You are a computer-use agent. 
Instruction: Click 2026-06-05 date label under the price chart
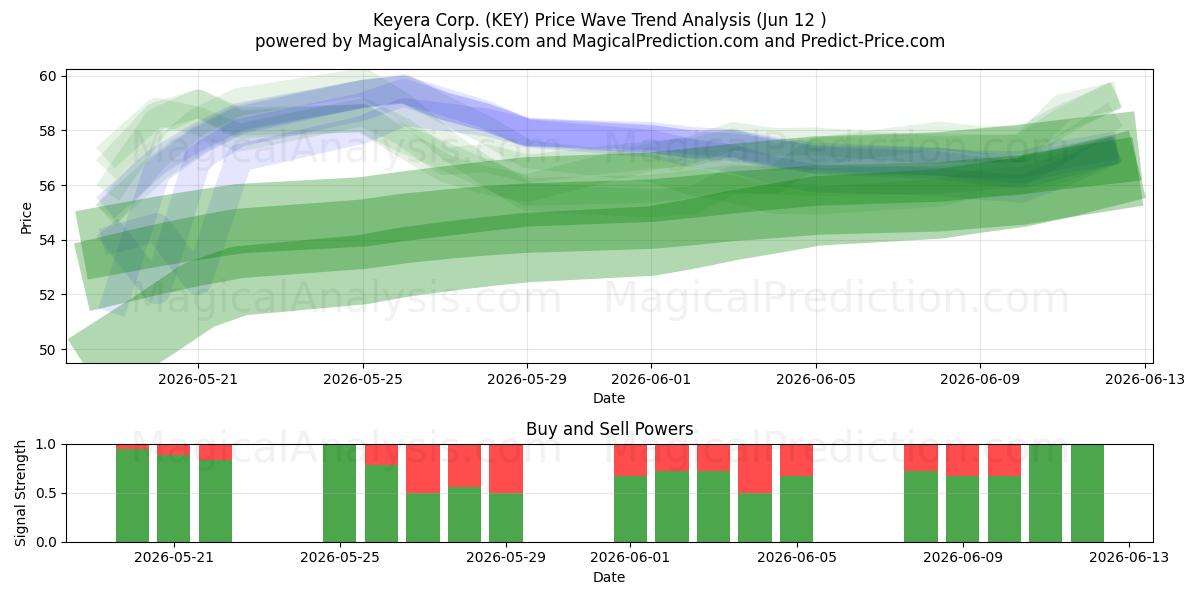click(x=817, y=380)
